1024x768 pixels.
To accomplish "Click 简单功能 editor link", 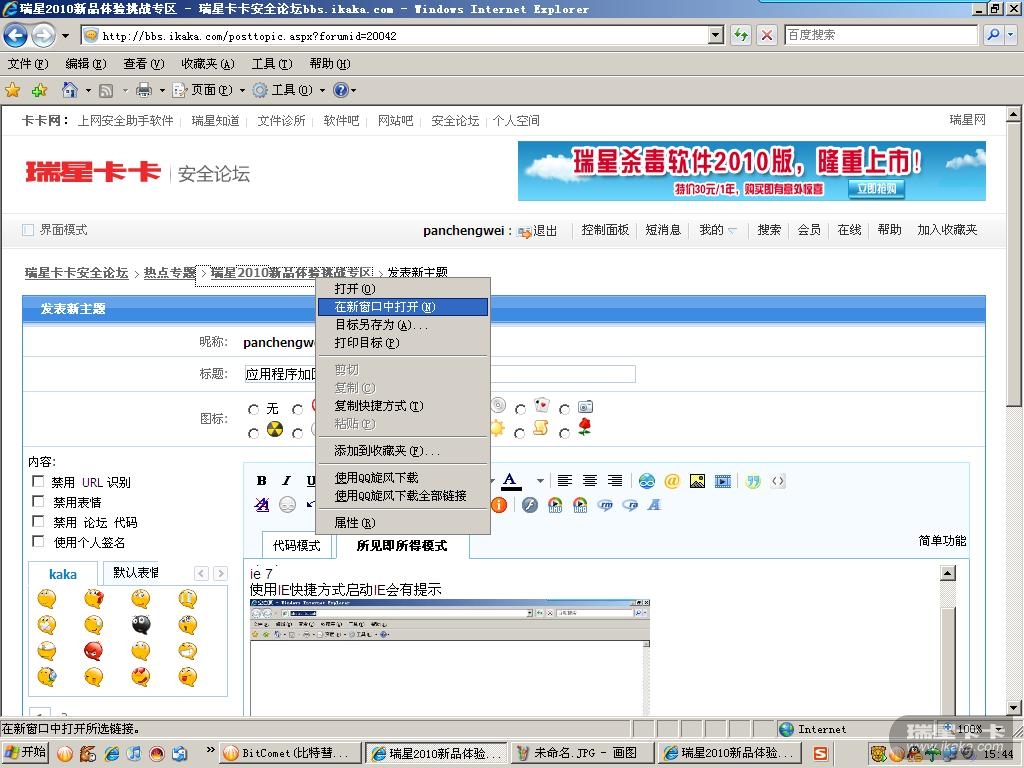I will [942, 540].
